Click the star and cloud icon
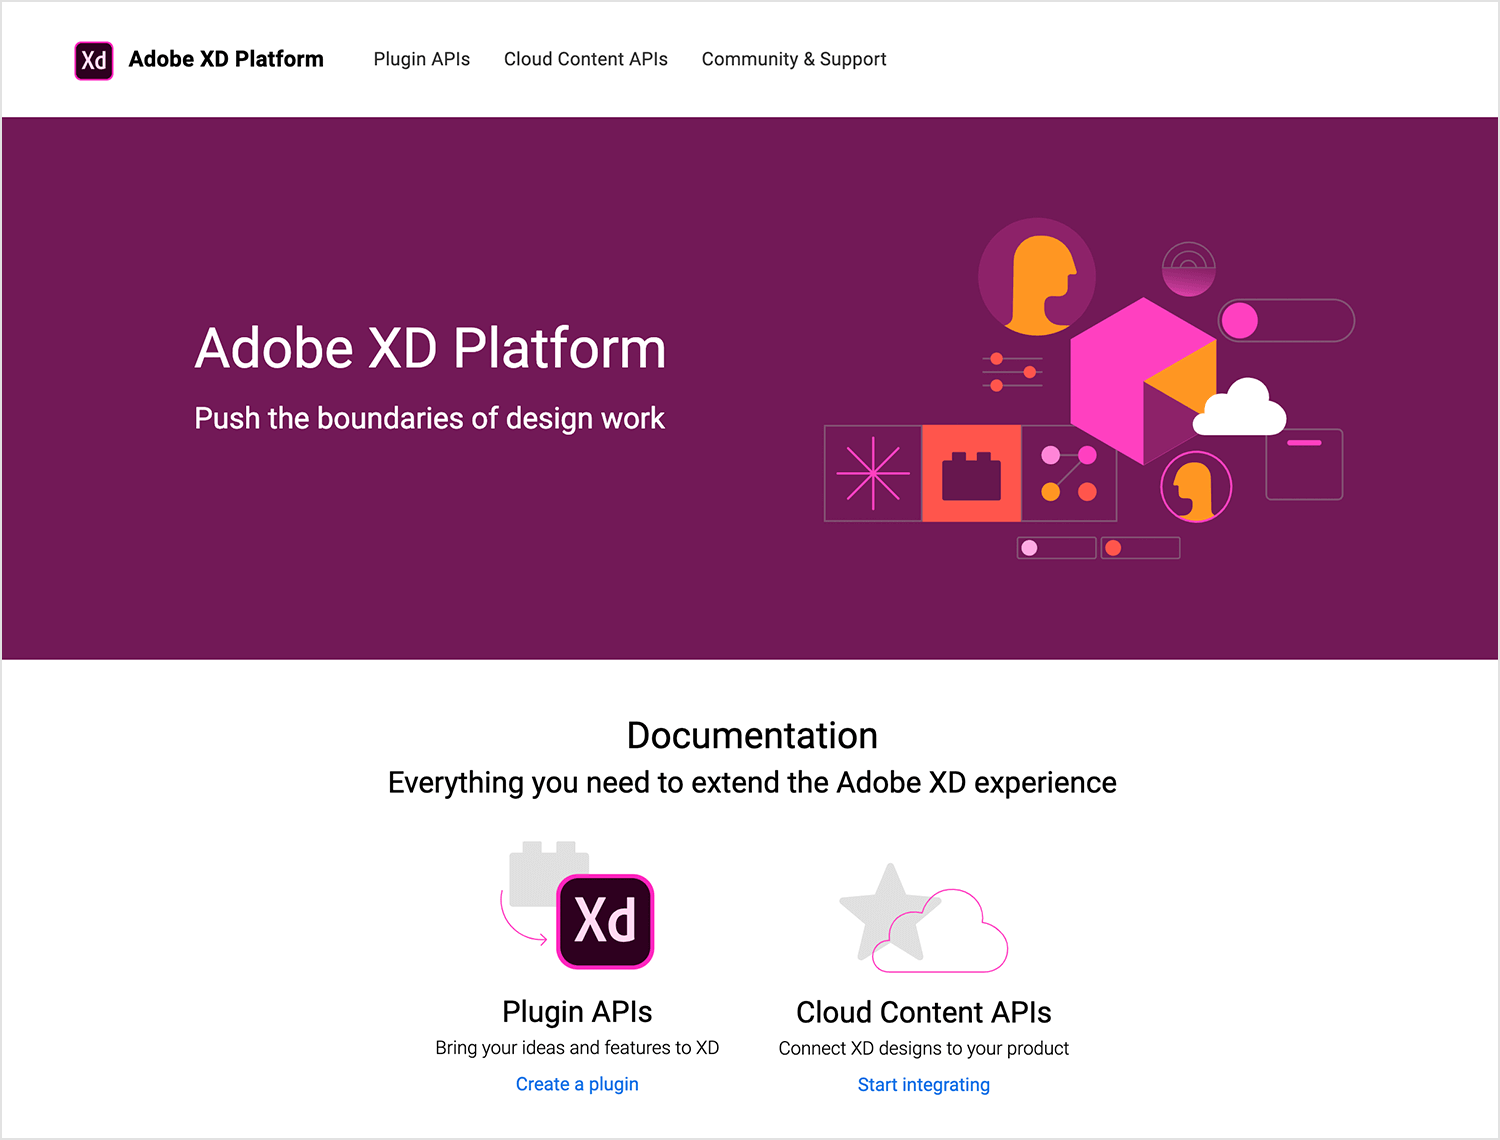Screen dimensions: 1500x1140 [x=922, y=920]
